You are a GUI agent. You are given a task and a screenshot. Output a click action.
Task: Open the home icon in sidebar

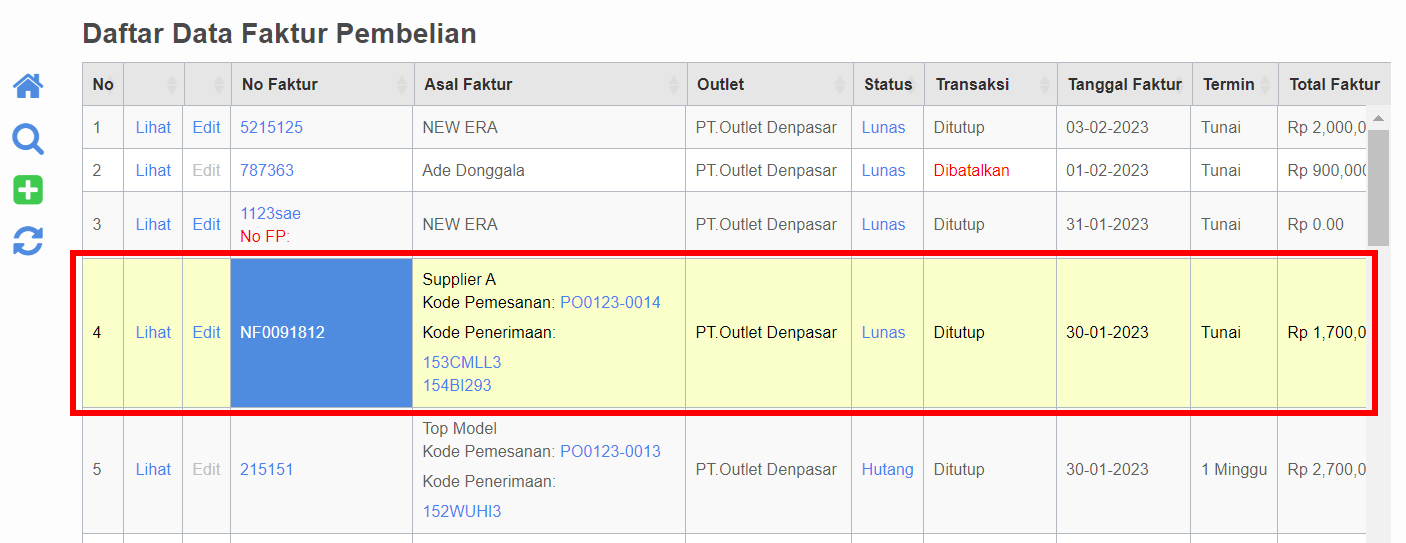tap(28, 86)
